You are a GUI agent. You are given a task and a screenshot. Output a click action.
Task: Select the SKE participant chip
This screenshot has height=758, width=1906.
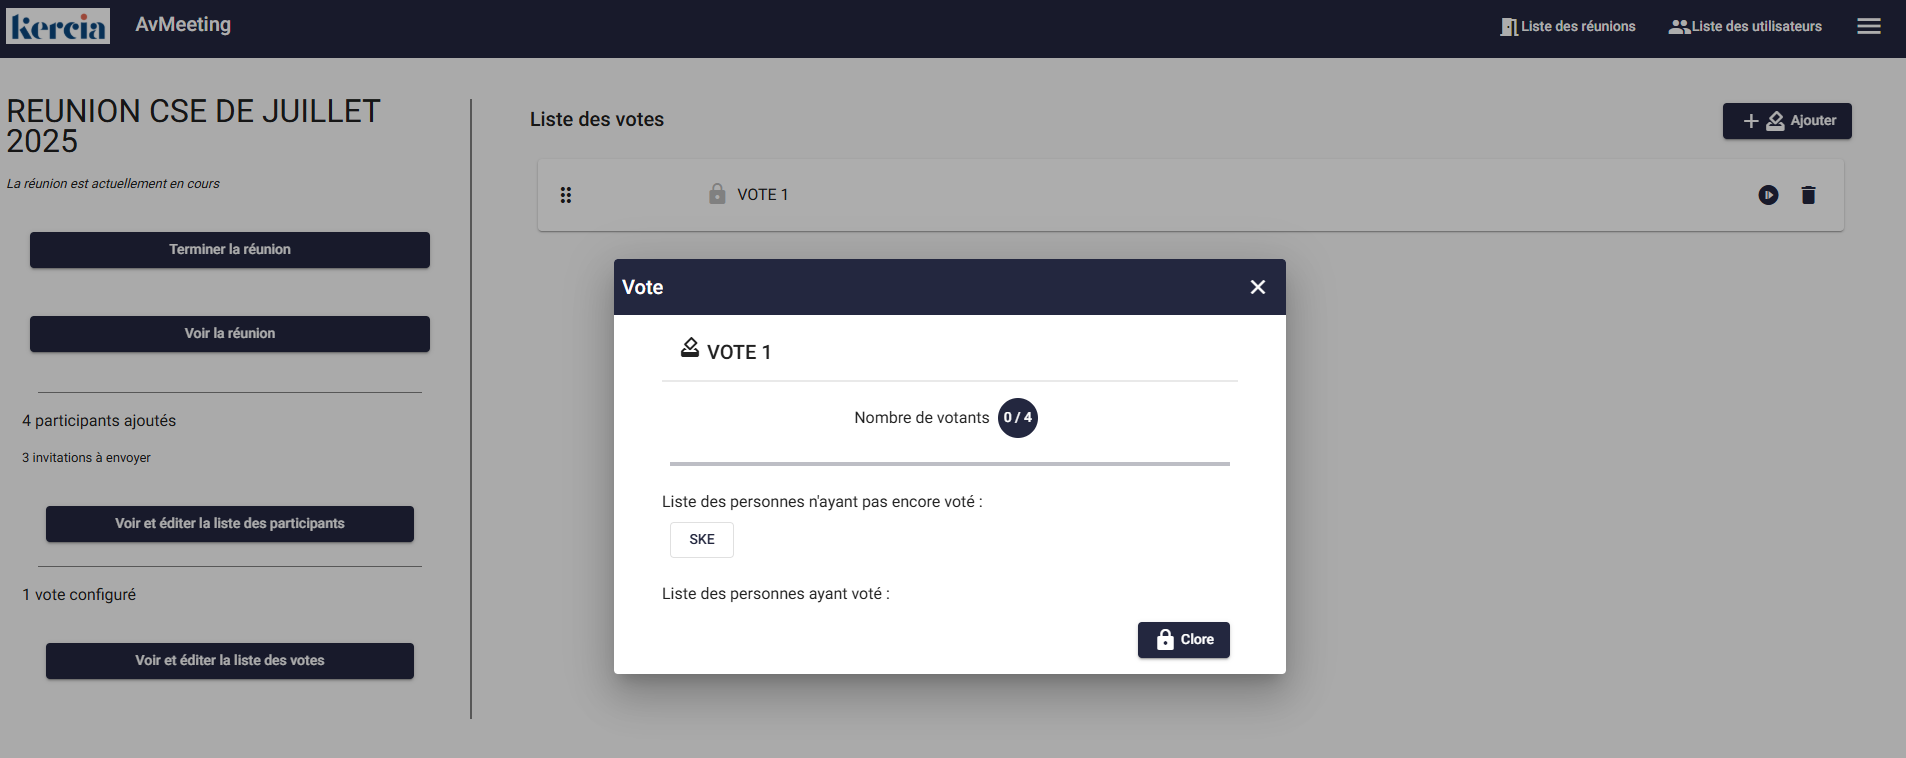(701, 540)
